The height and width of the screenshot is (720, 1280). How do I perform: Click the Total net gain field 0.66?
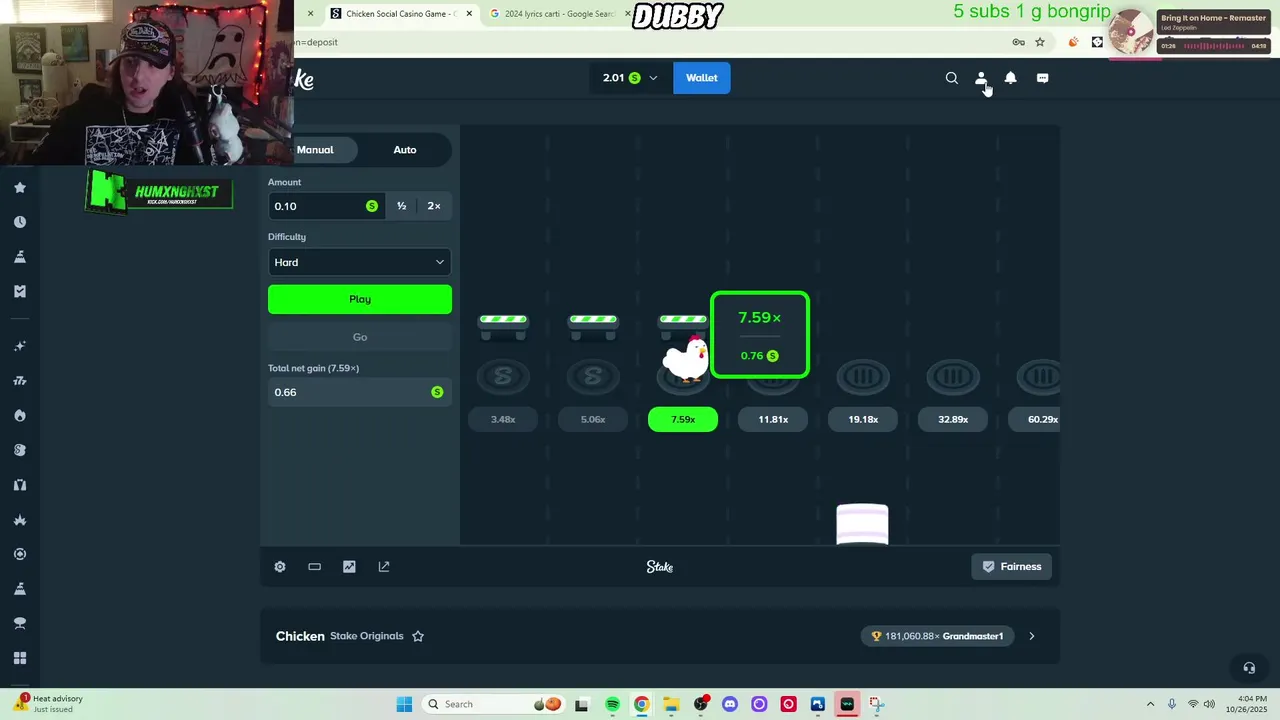pyautogui.click(x=360, y=392)
